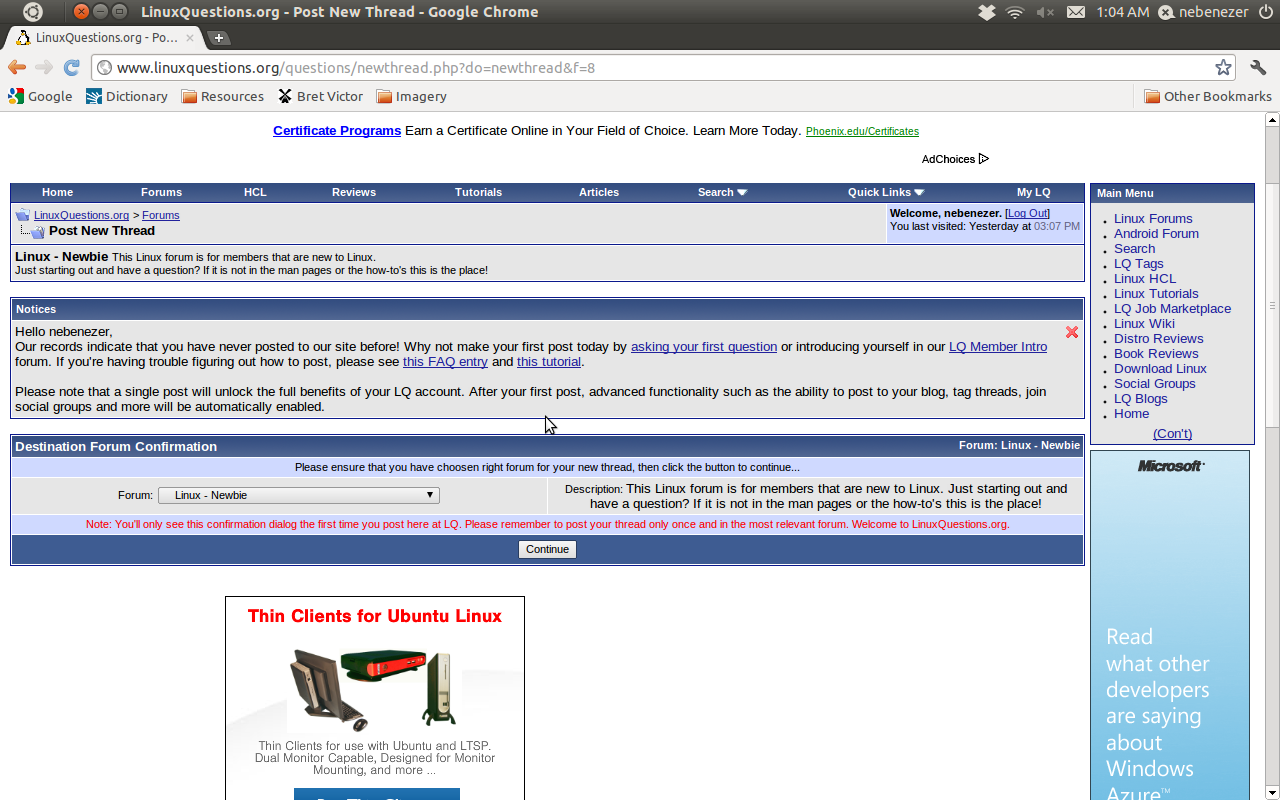1280x800 pixels.
Task: Click Thin Clients for Ubuntu ad image
Action: pos(375,698)
